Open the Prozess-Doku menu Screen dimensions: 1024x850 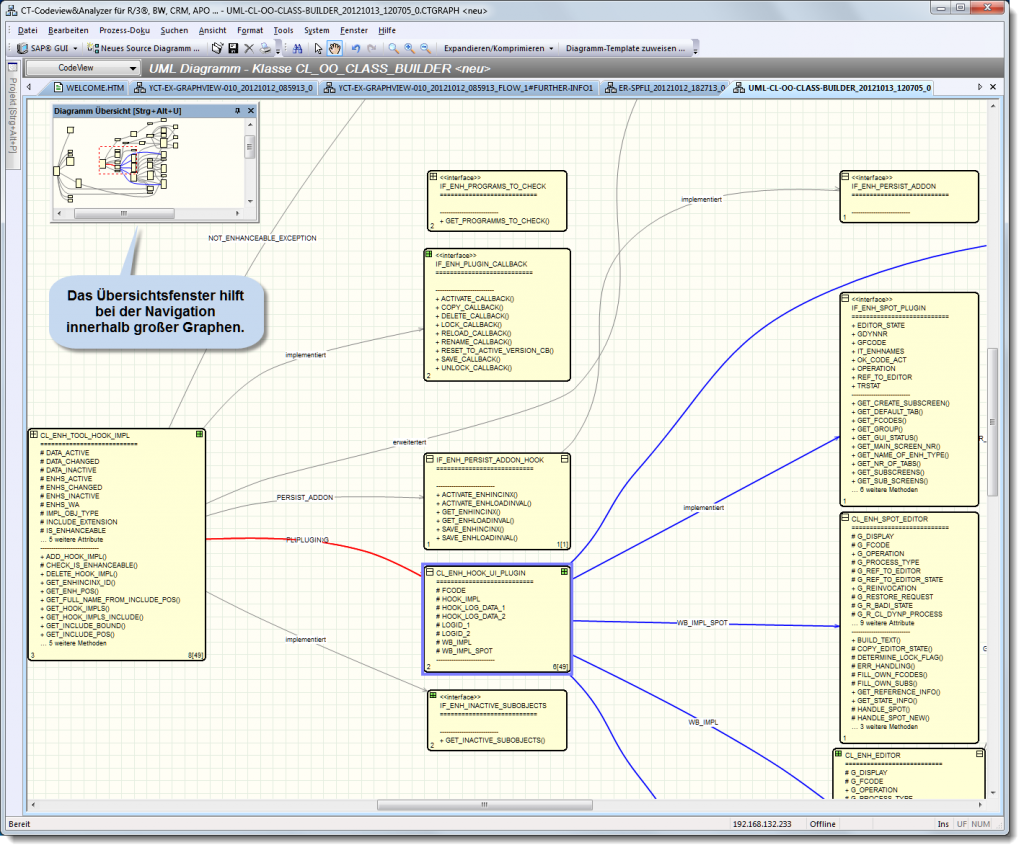coord(121,29)
